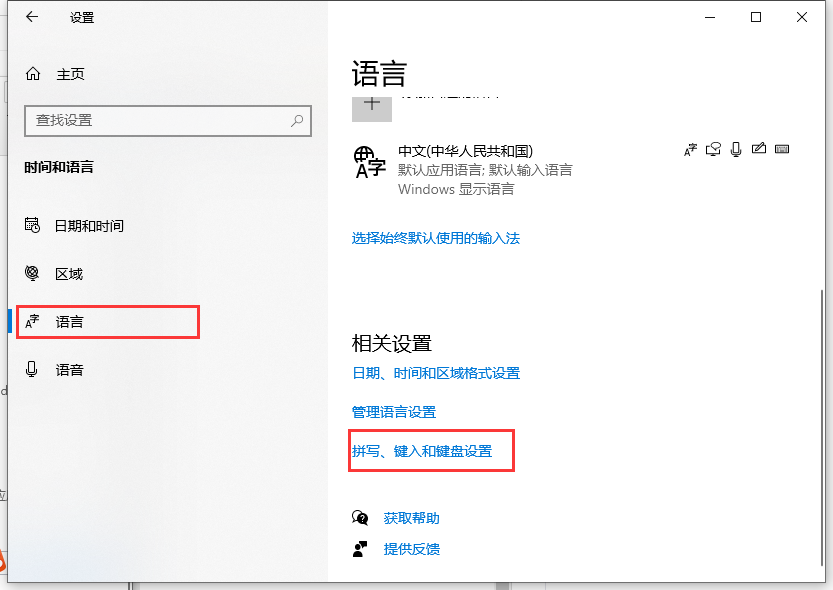Open the 日期和时间 settings page
Image resolution: width=833 pixels, height=590 pixels.
[x=89, y=226]
